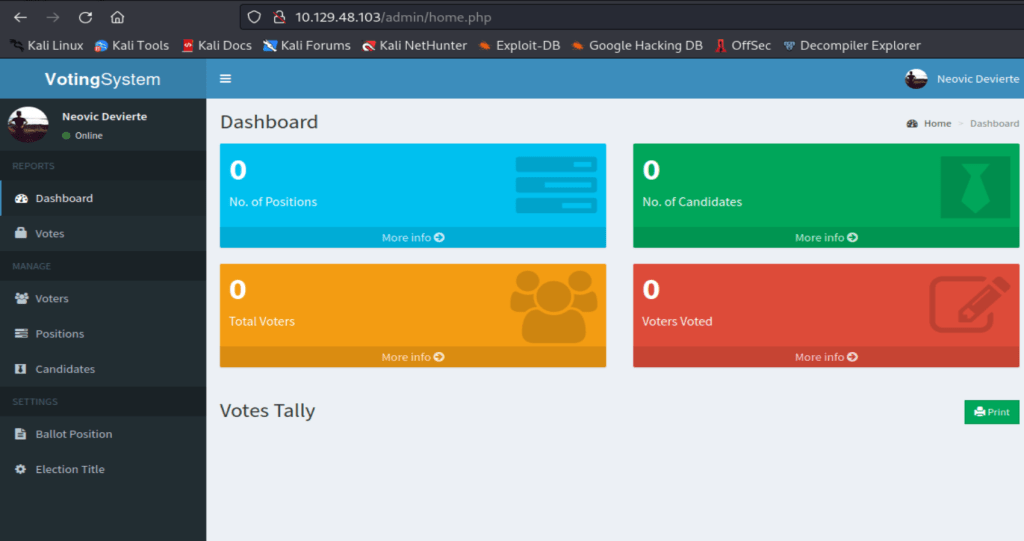Open Election Title settings

70,469
